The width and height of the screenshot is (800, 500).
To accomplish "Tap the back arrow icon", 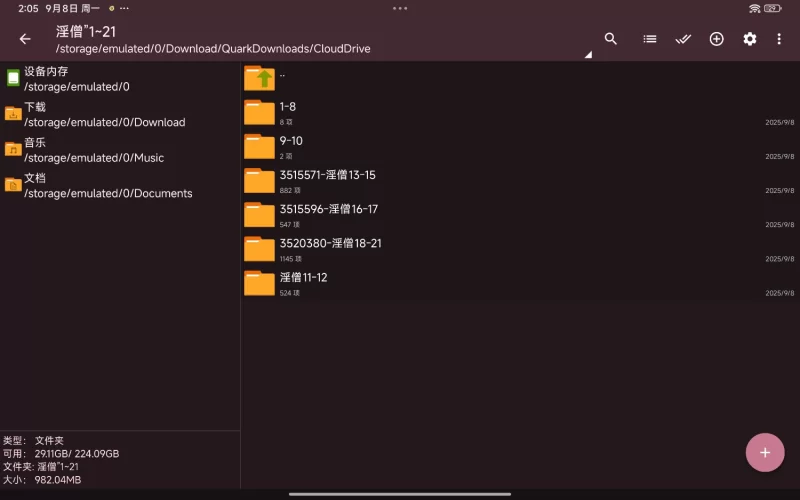I will (24, 39).
